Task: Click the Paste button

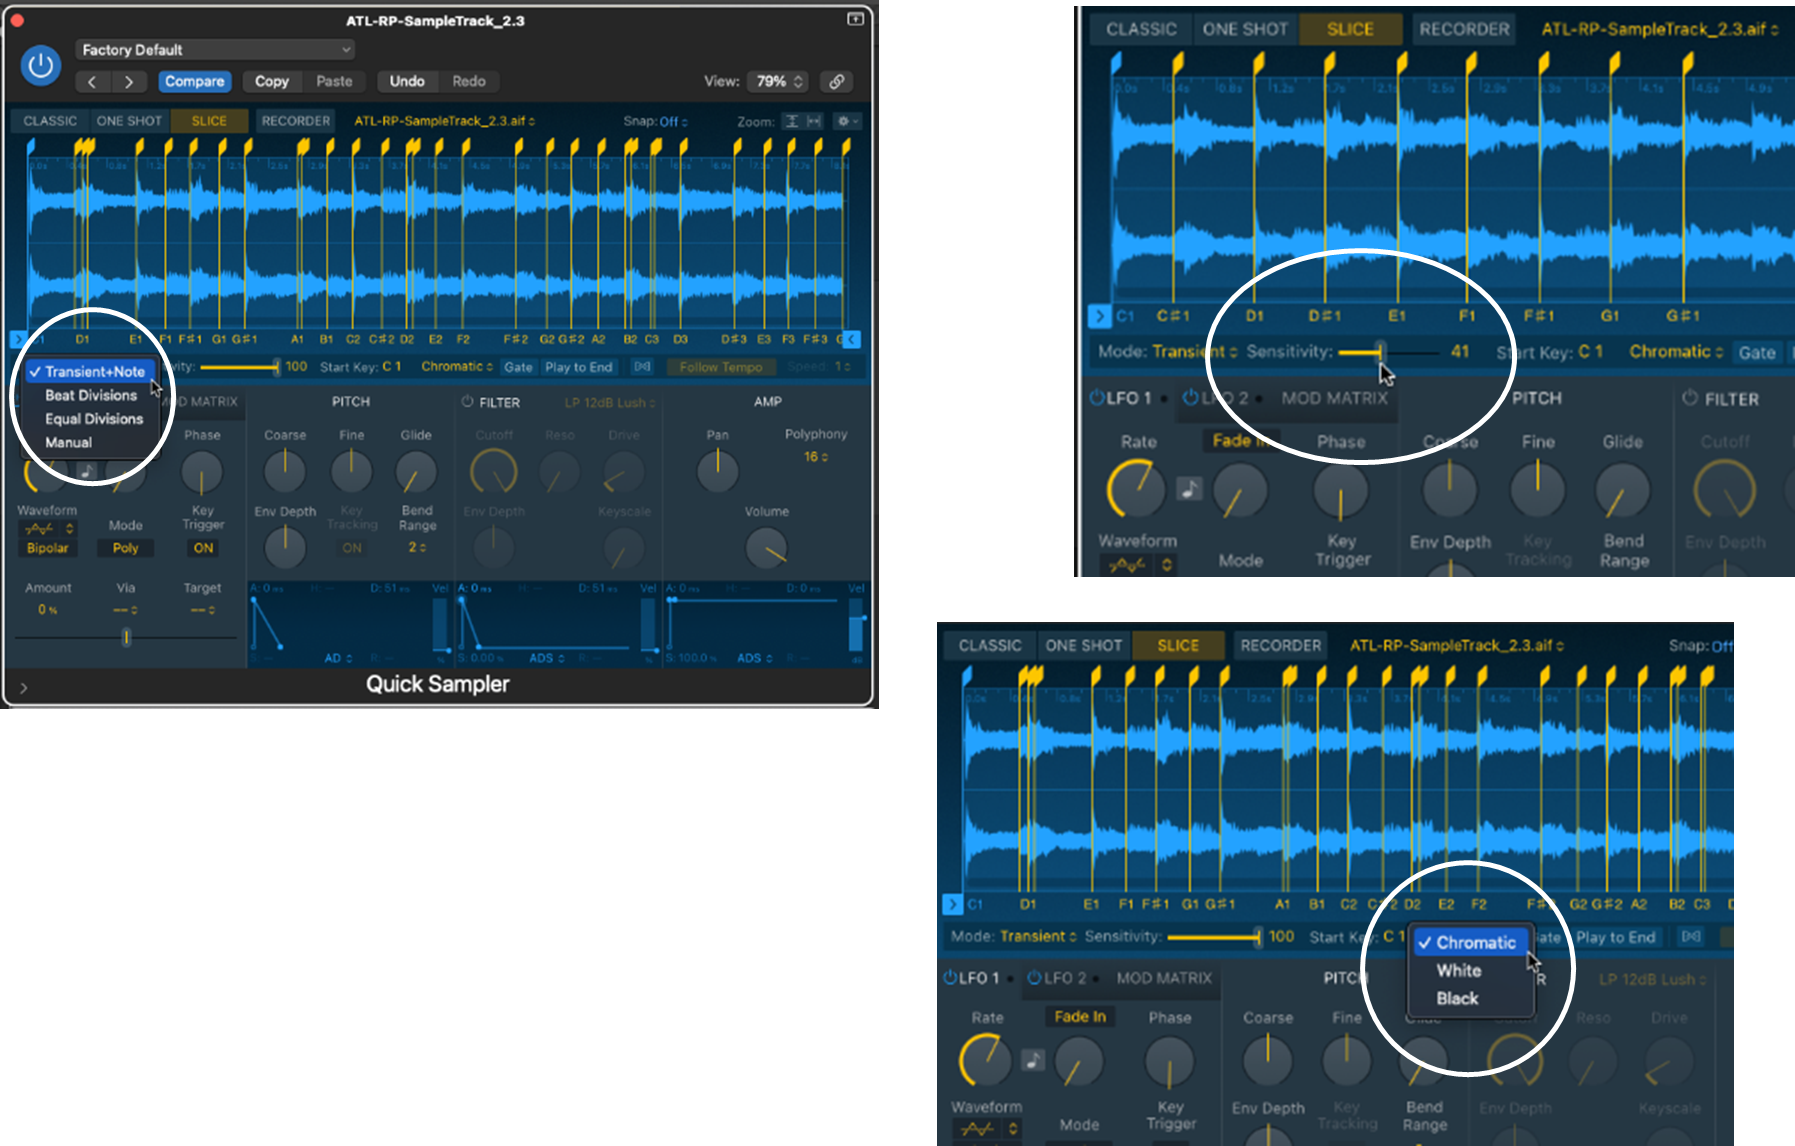Action: point(334,82)
